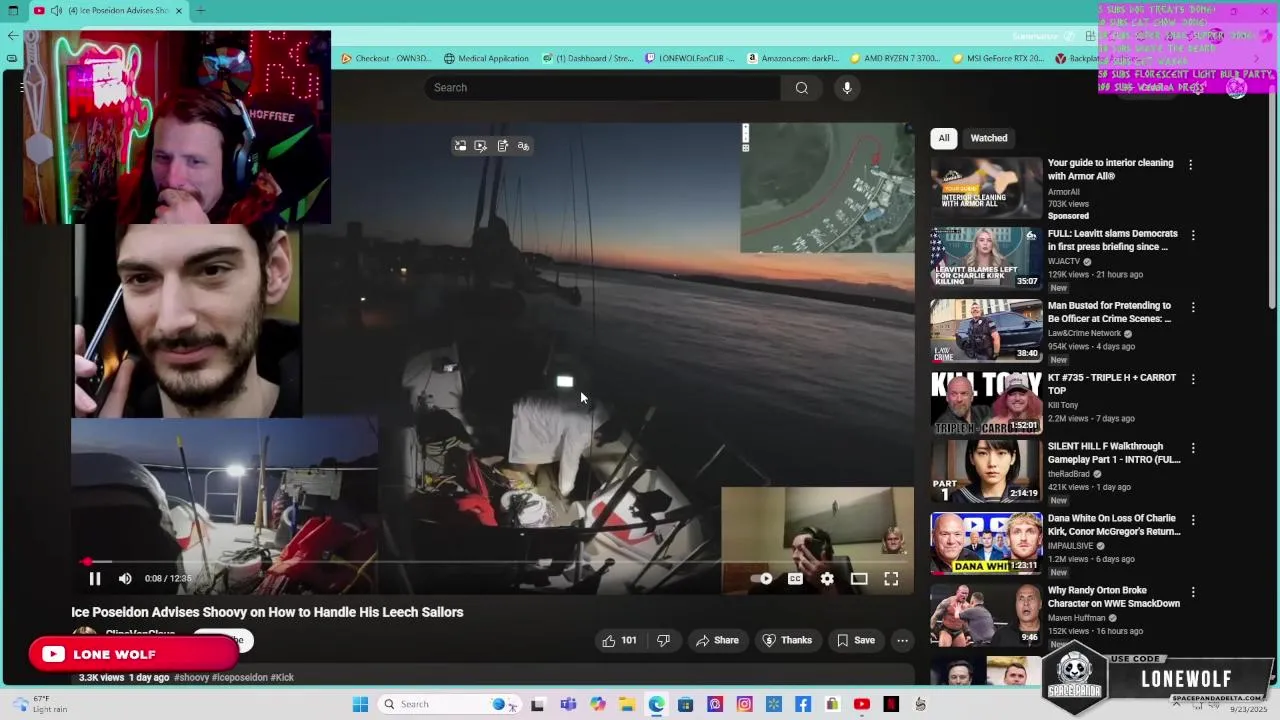This screenshot has width=1280, height=720.
Task: Toggle the autoplay switch in the player
Action: (x=763, y=578)
